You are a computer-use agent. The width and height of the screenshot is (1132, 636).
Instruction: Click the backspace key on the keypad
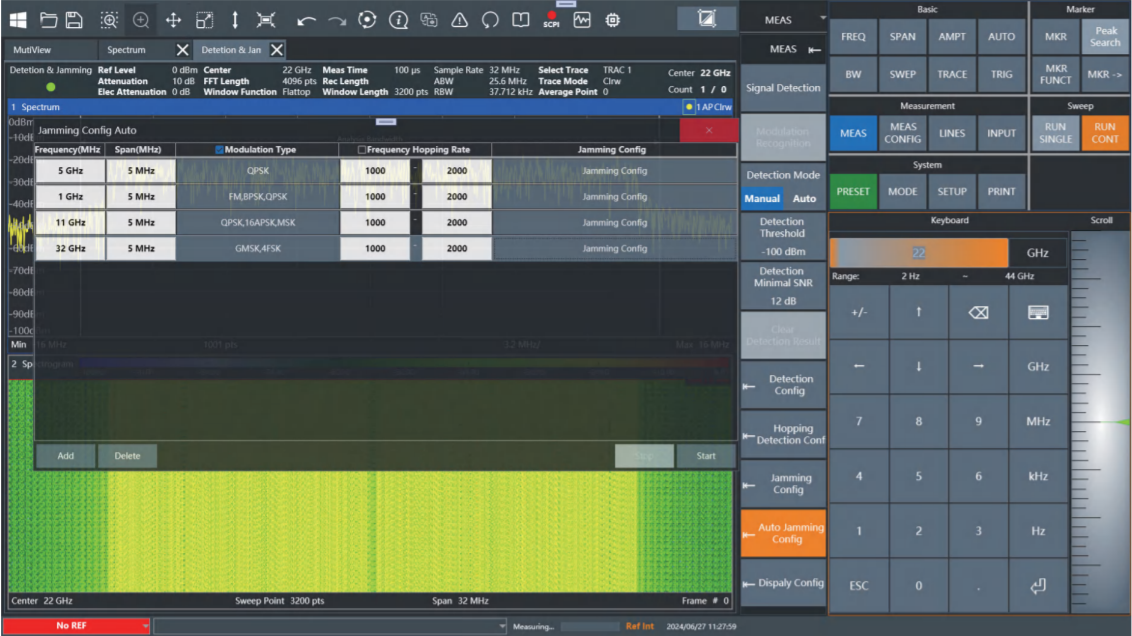pyautogui.click(x=978, y=313)
